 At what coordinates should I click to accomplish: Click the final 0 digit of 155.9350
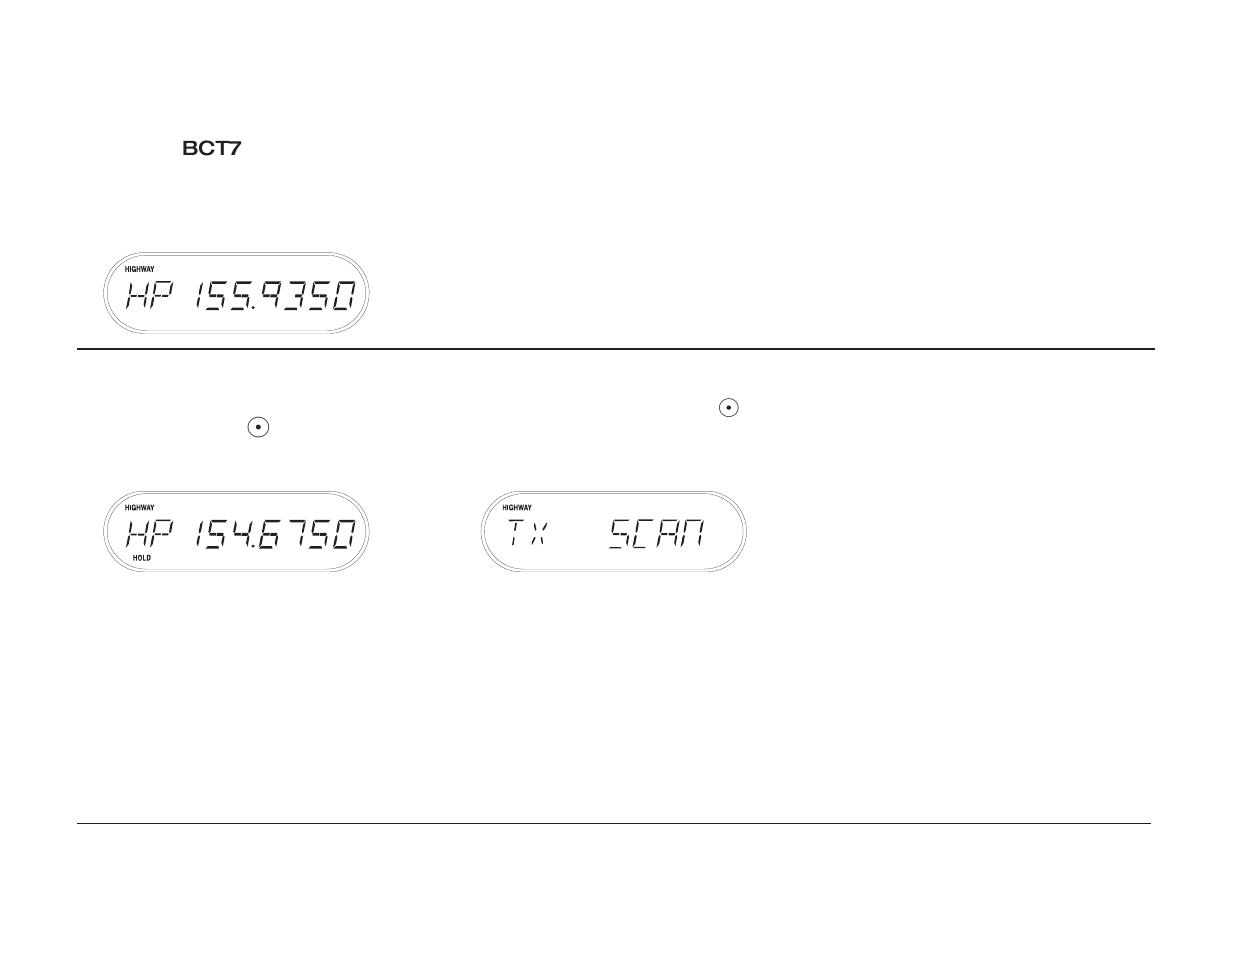(x=344, y=295)
